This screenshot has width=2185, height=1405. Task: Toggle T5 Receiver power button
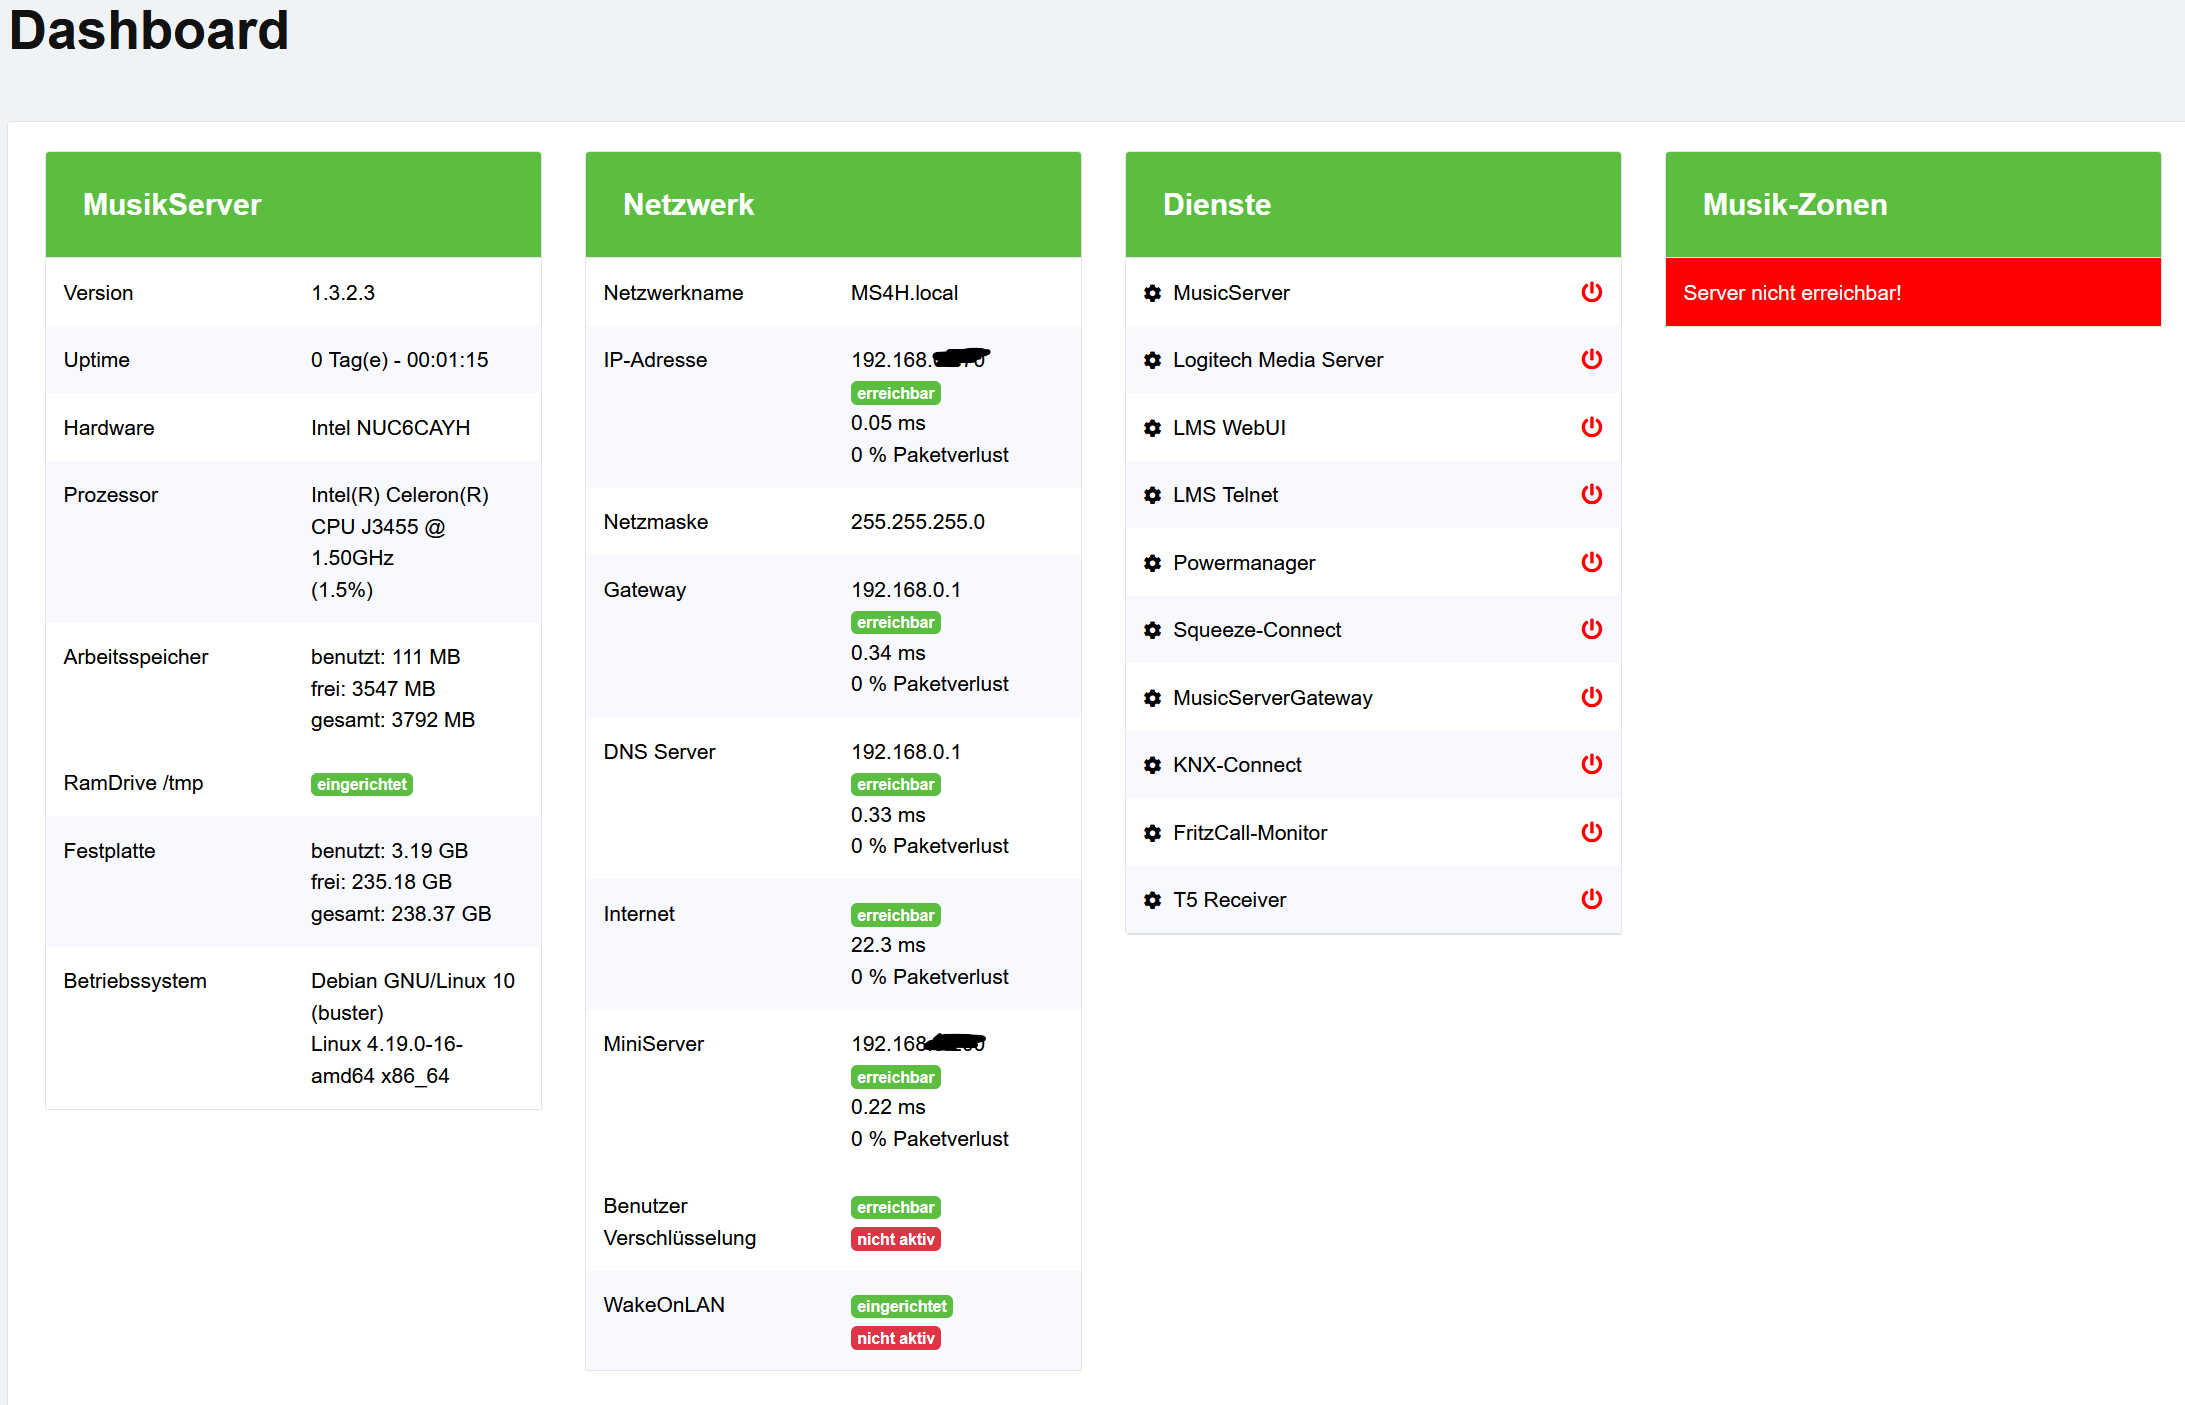coord(1591,899)
